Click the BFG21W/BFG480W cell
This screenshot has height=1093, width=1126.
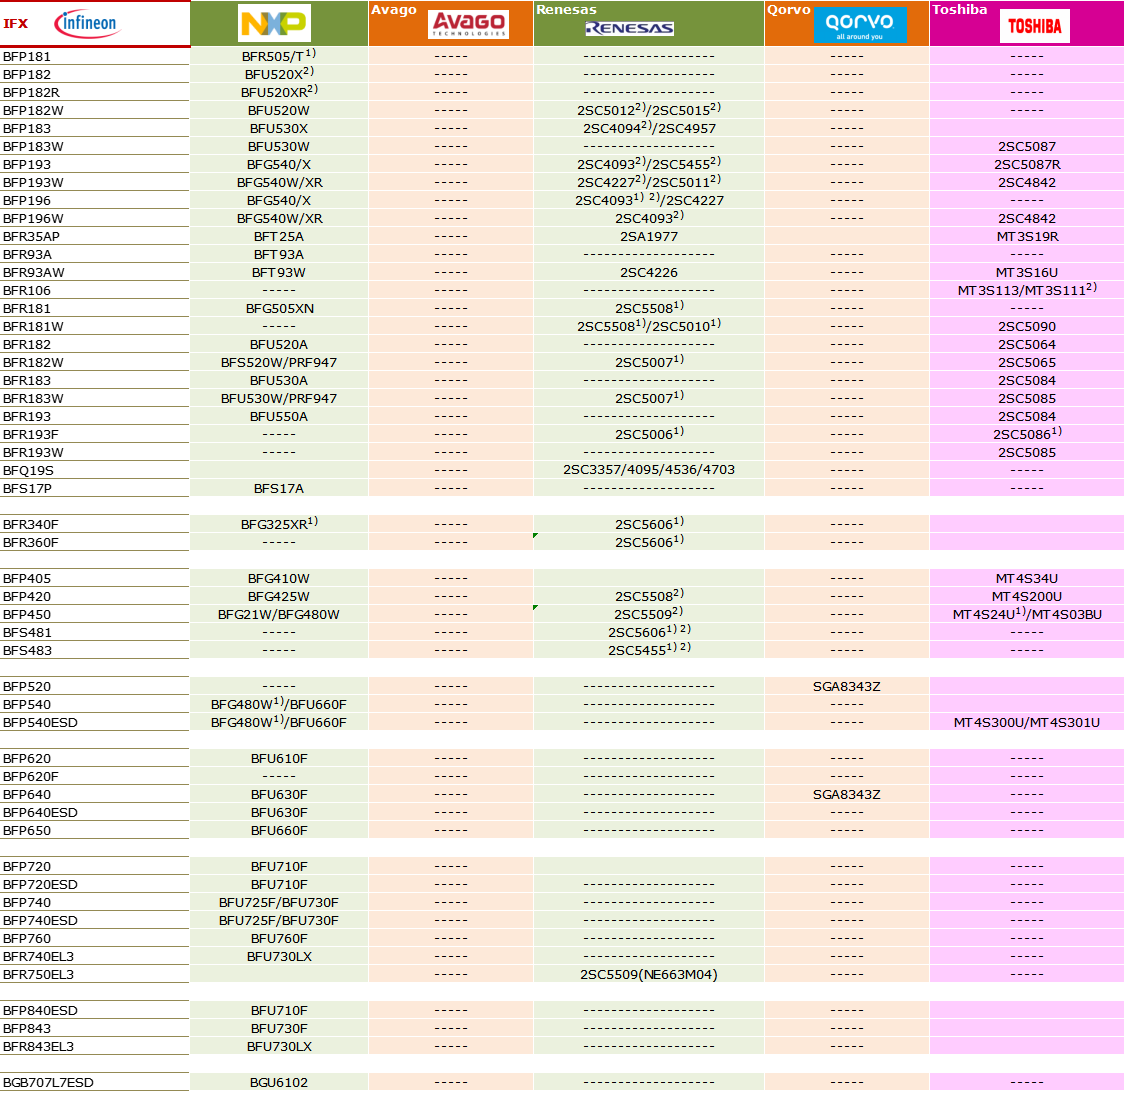point(279,614)
